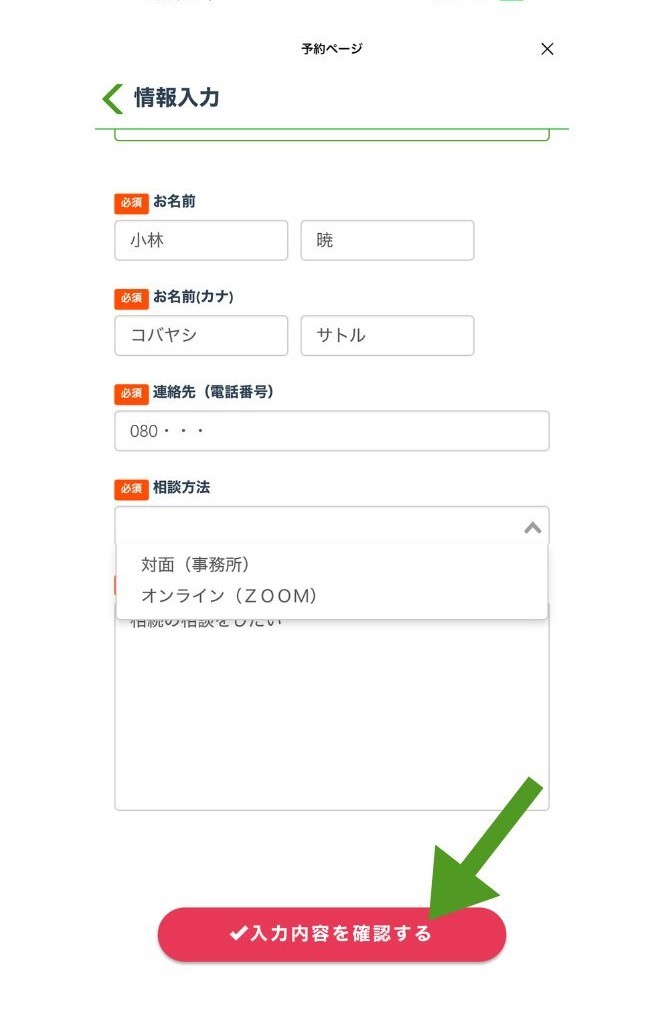Go back using the green chevron arrow

[113, 98]
